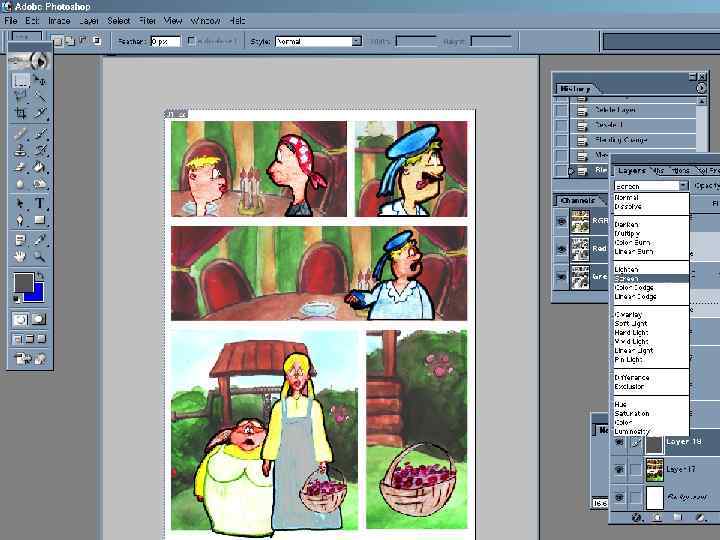This screenshot has height=540, width=720.
Task: Select the Path Selection tool
Action: point(20,203)
